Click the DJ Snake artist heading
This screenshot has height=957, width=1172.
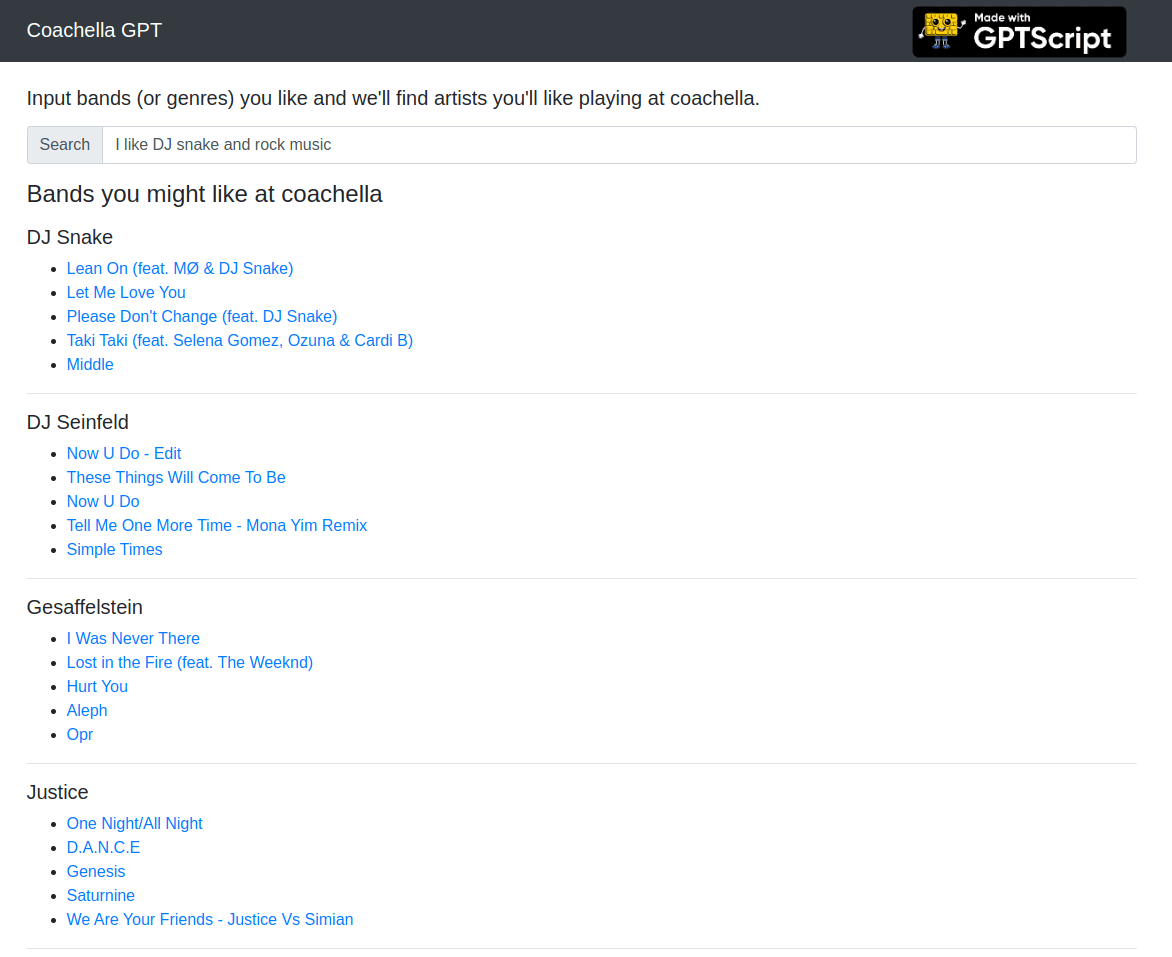(70, 237)
